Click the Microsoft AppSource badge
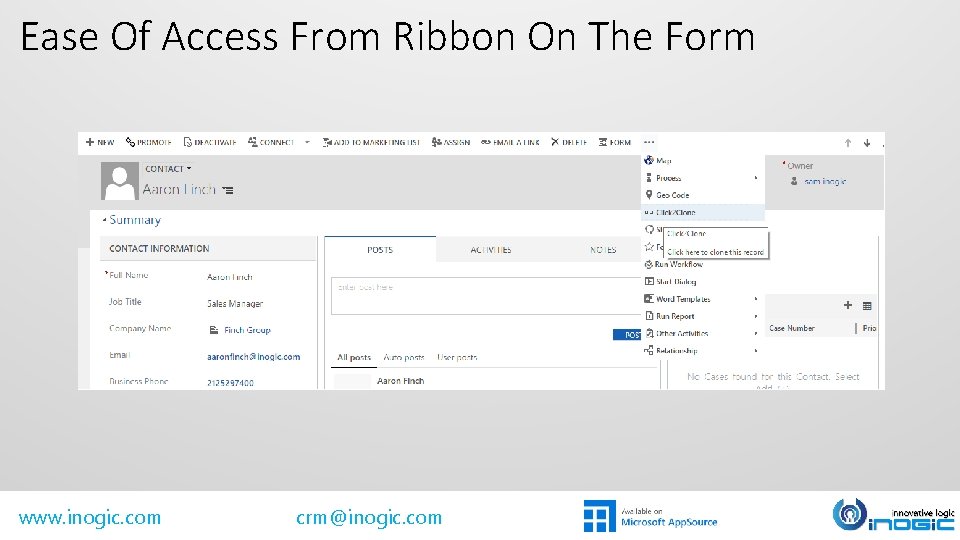Screen dimensions: 960x540 point(650,516)
